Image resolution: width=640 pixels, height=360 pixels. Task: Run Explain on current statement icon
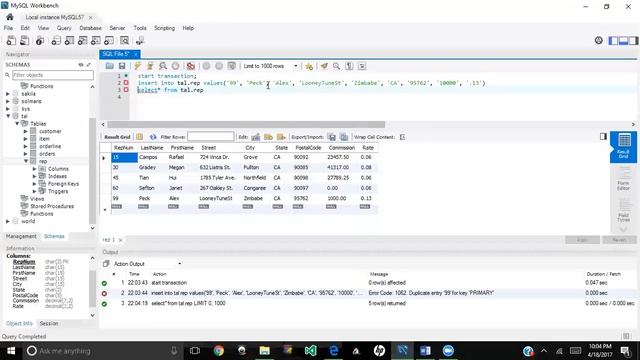coord(163,66)
